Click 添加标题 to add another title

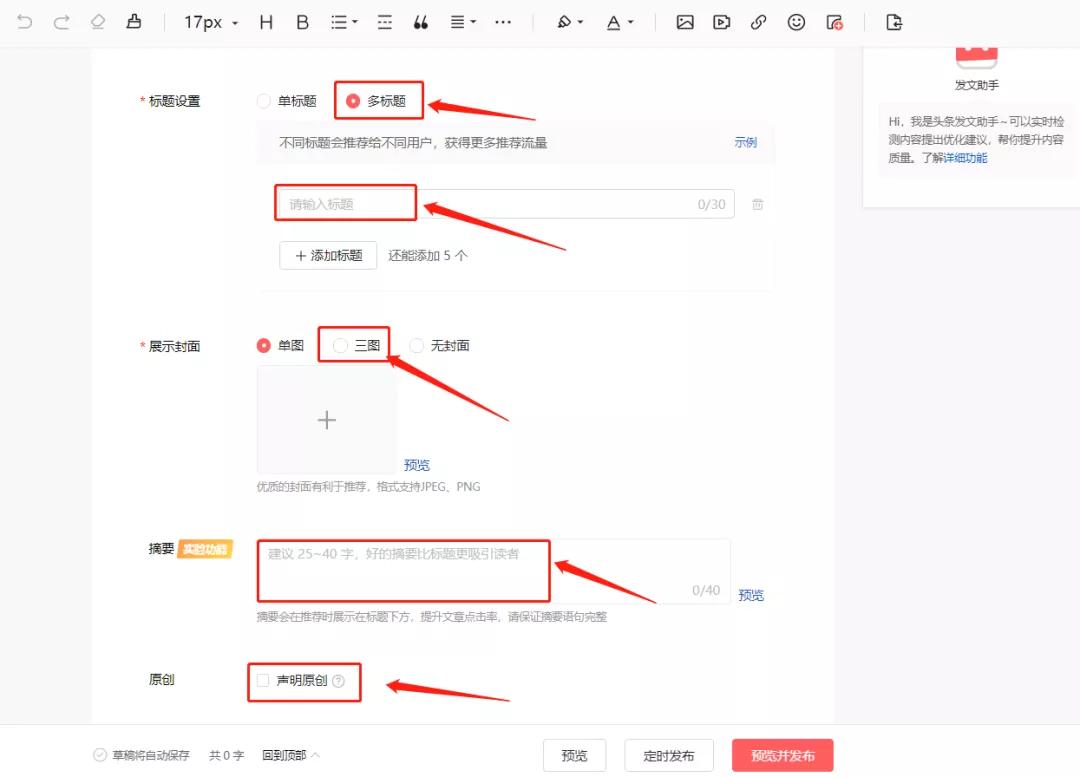click(x=327, y=255)
